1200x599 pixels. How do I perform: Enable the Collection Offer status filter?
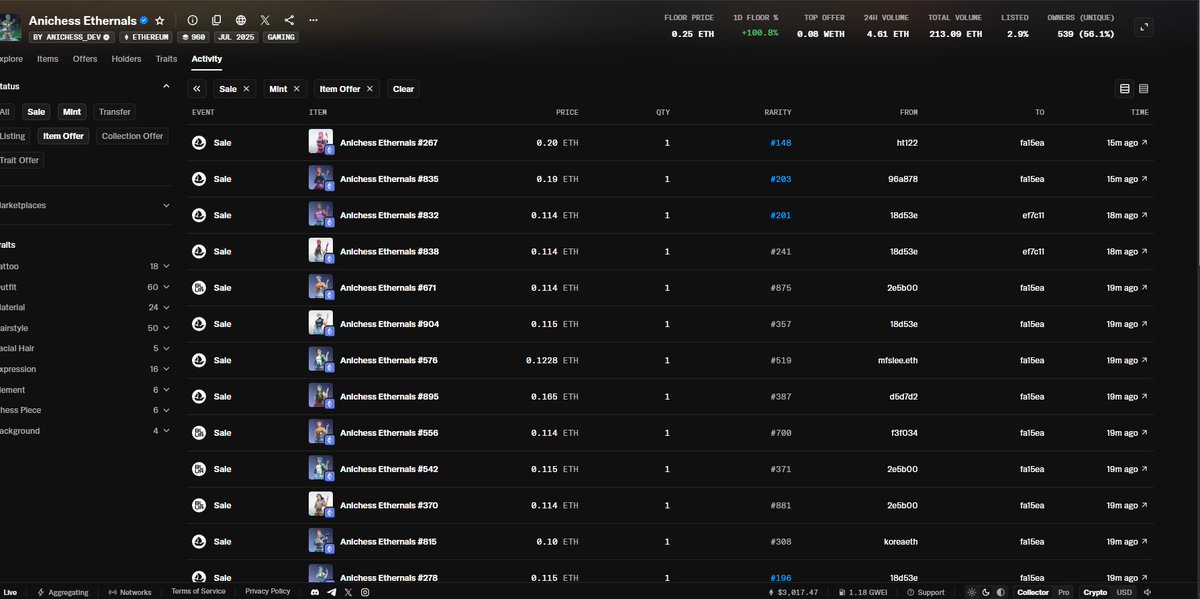(133, 135)
